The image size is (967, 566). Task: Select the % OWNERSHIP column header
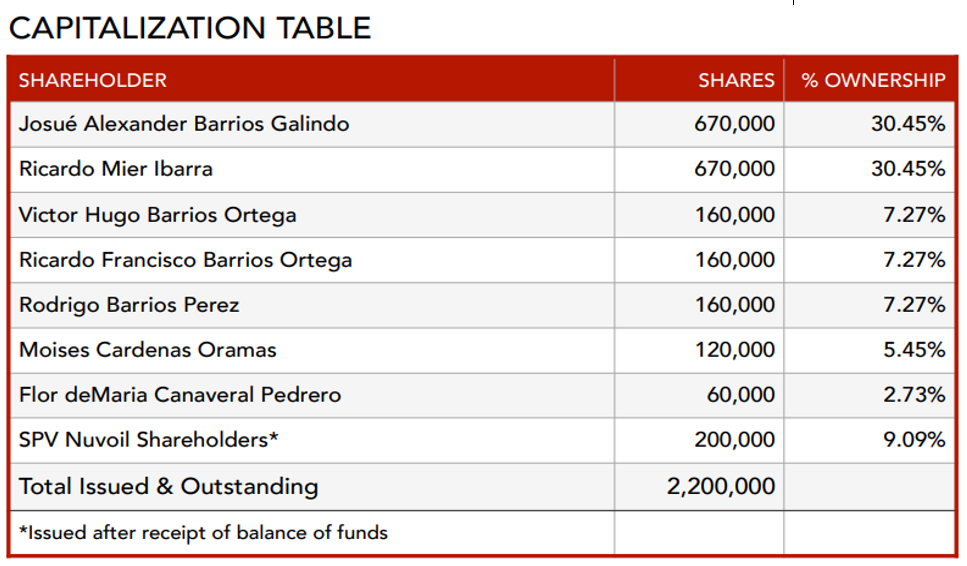point(873,80)
